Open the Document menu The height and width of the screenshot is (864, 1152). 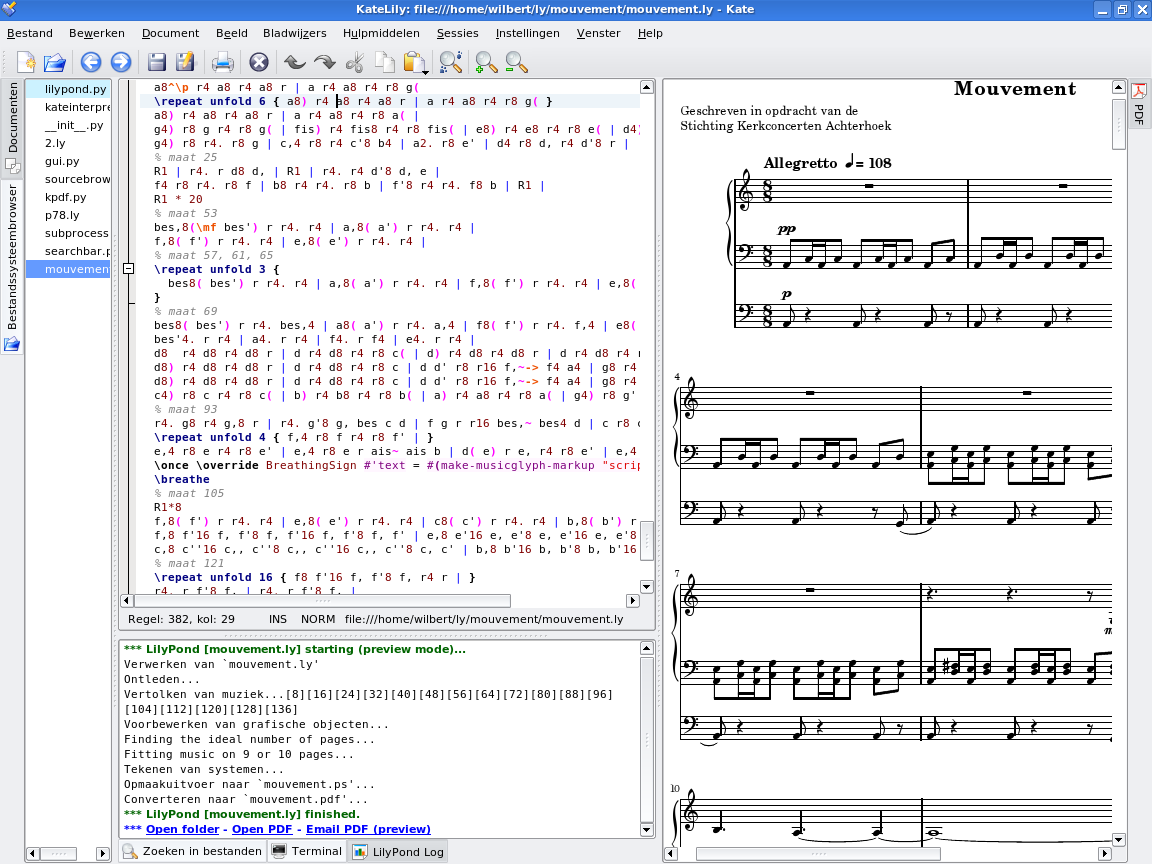click(170, 33)
